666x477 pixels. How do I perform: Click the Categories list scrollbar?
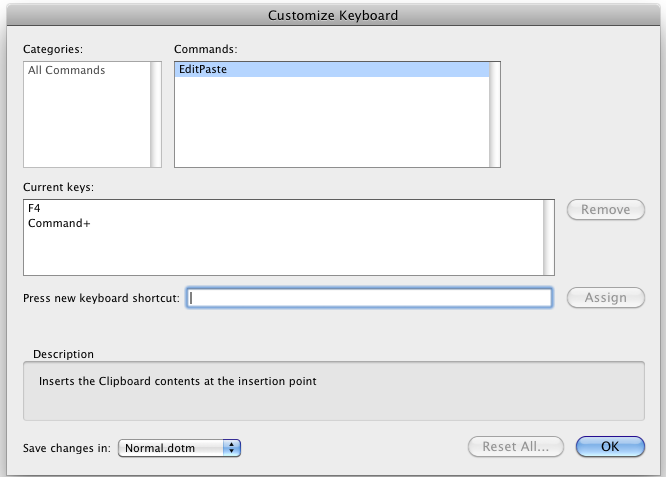tap(156, 114)
